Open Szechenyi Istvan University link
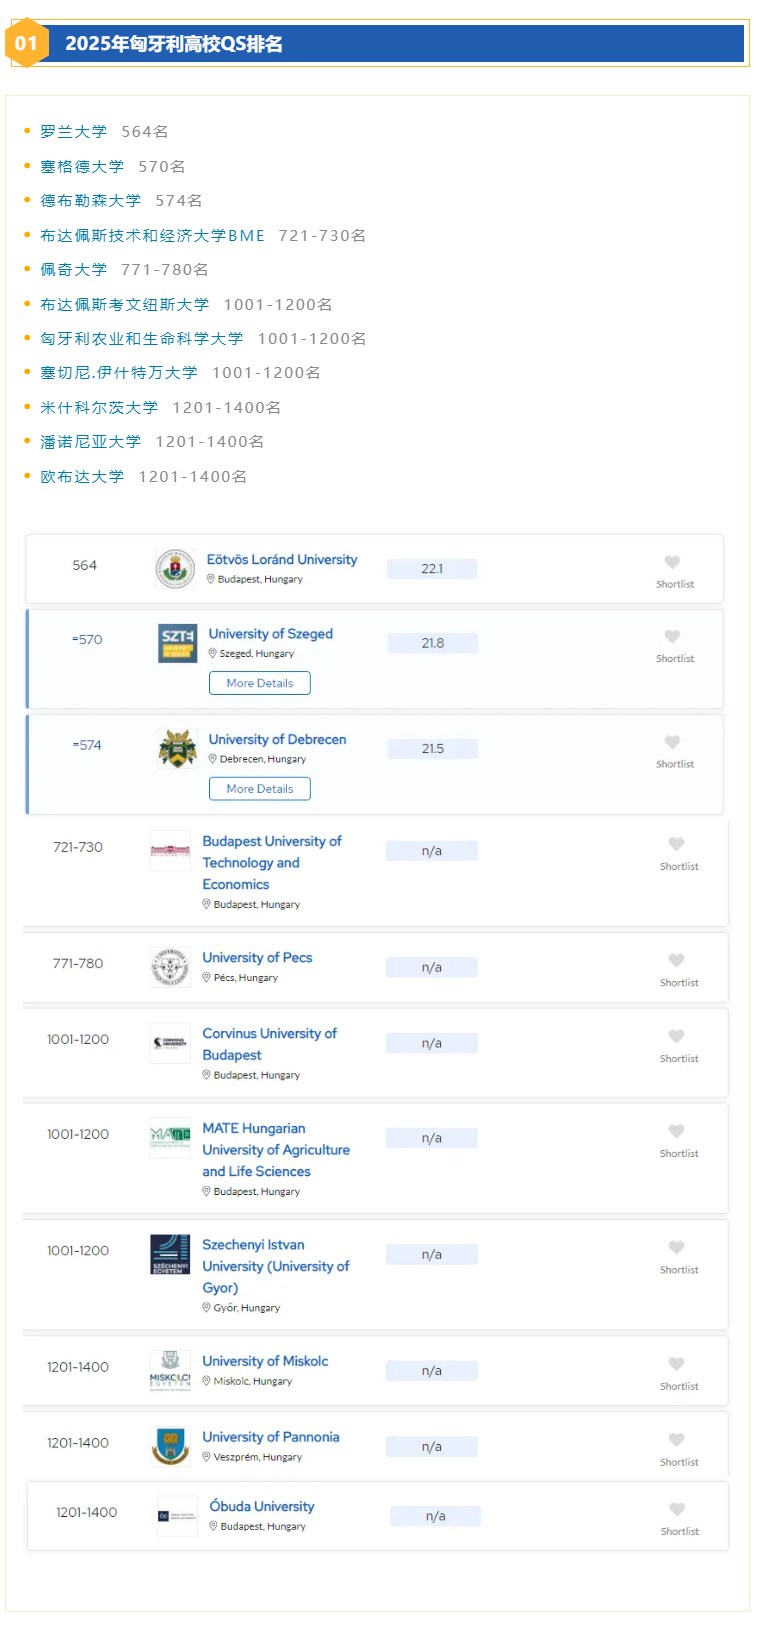759x1649 pixels. pyautogui.click(x=276, y=1266)
